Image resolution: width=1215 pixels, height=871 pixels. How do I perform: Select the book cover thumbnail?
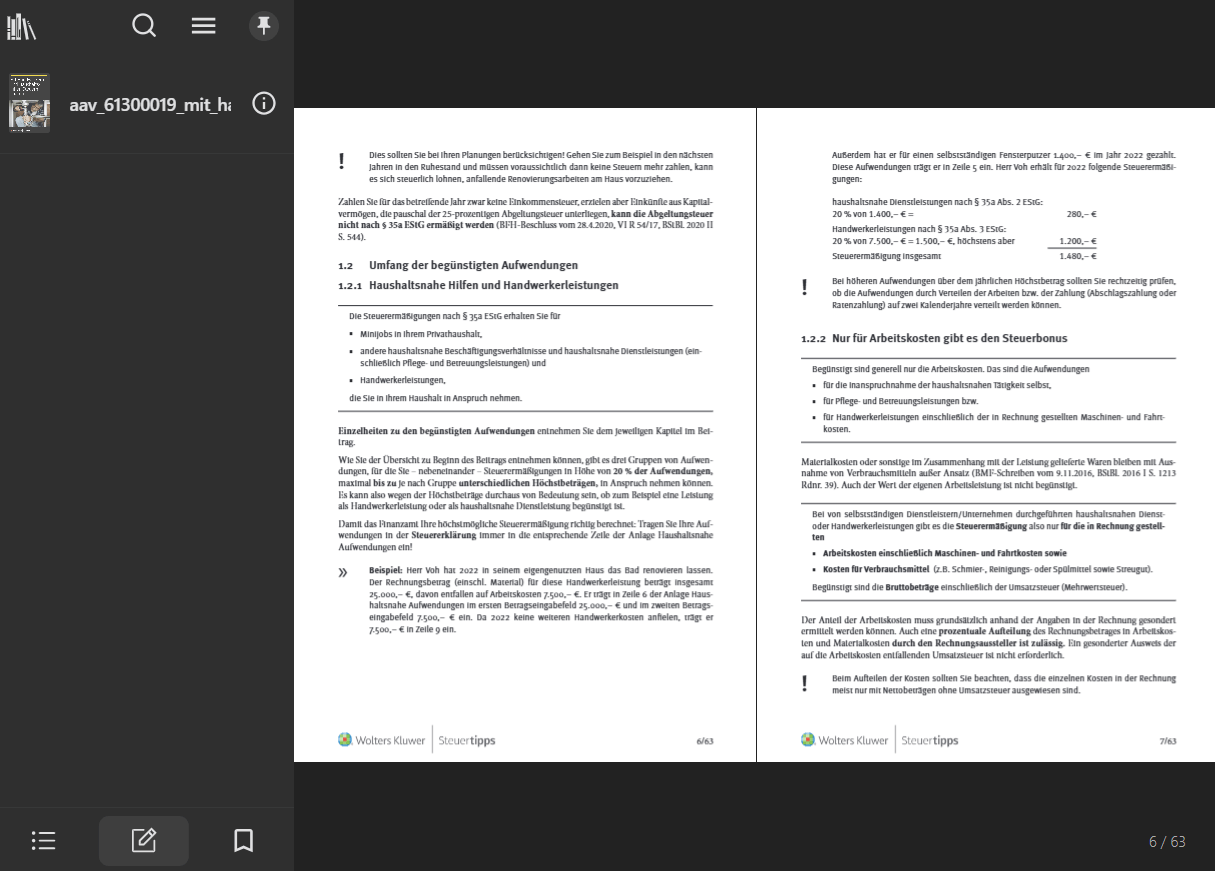tap(29, 103)
